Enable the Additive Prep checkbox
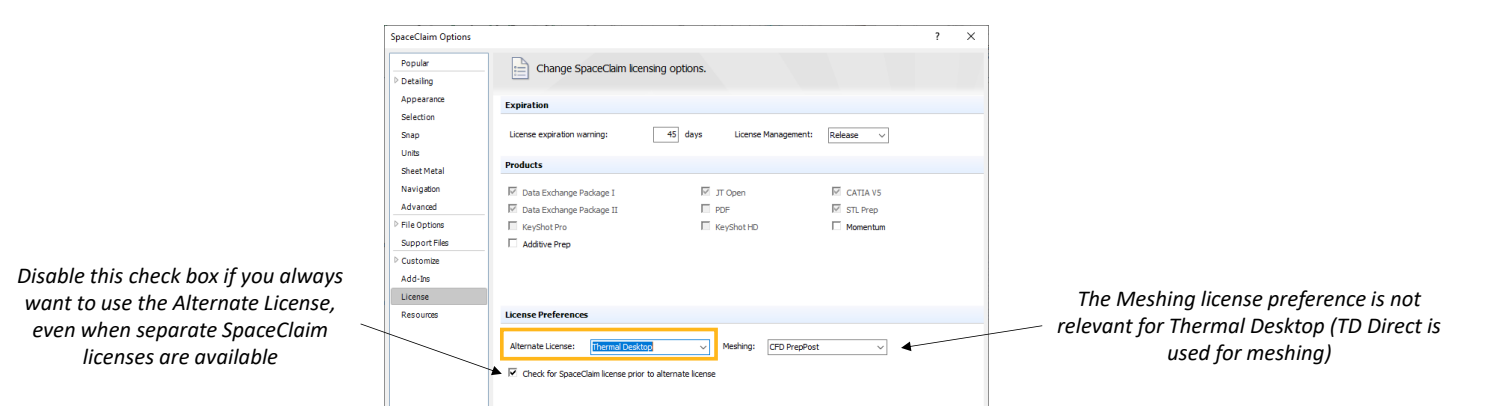Image resolution: width=1491 pixels, height=410 pixels. coord(513,244)
